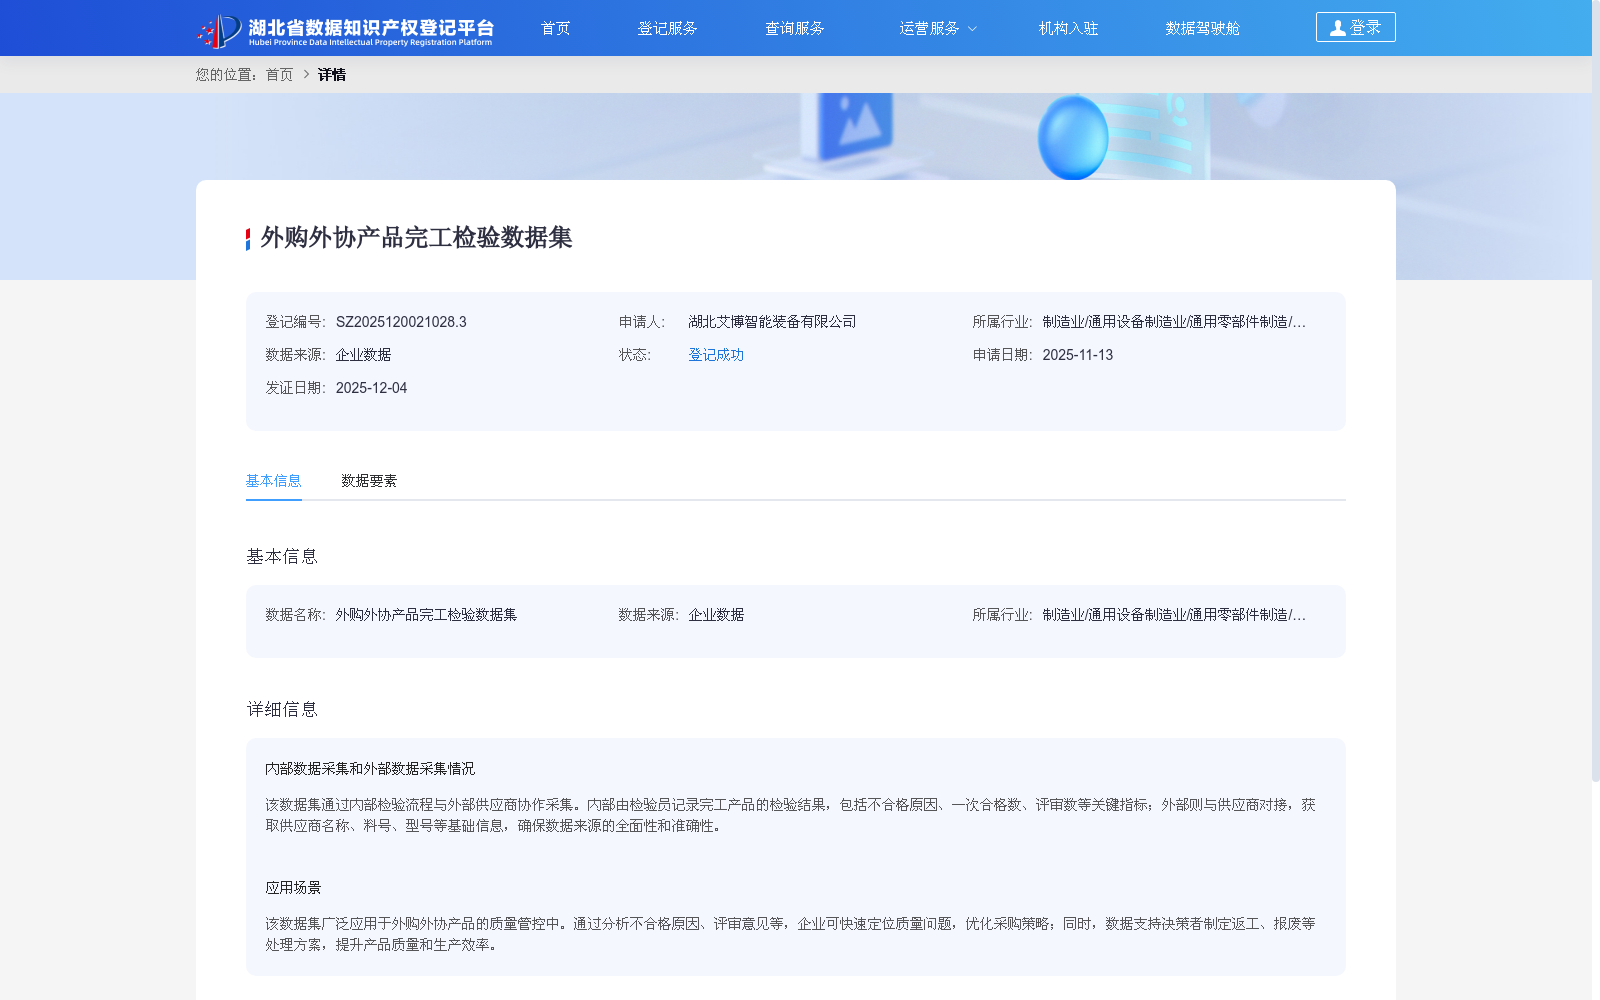Go to 机构入驻 page
Viewport: 1600px width, 1000px height.
click(1069, 28)
